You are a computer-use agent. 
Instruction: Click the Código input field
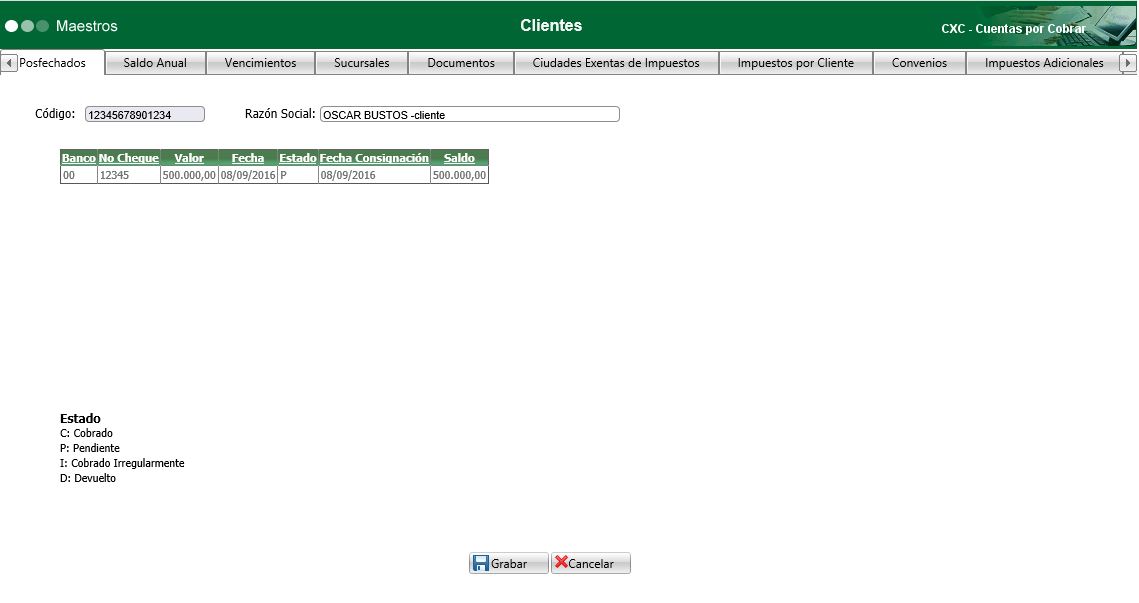coord(145,114)
